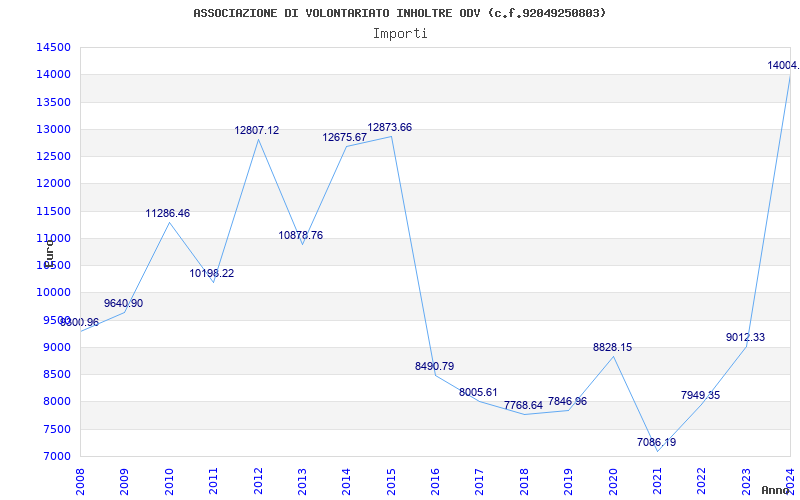Click the 2018 year label on x-axis
This screenshot has height=500, width=800.
click(x=524, y=481)
